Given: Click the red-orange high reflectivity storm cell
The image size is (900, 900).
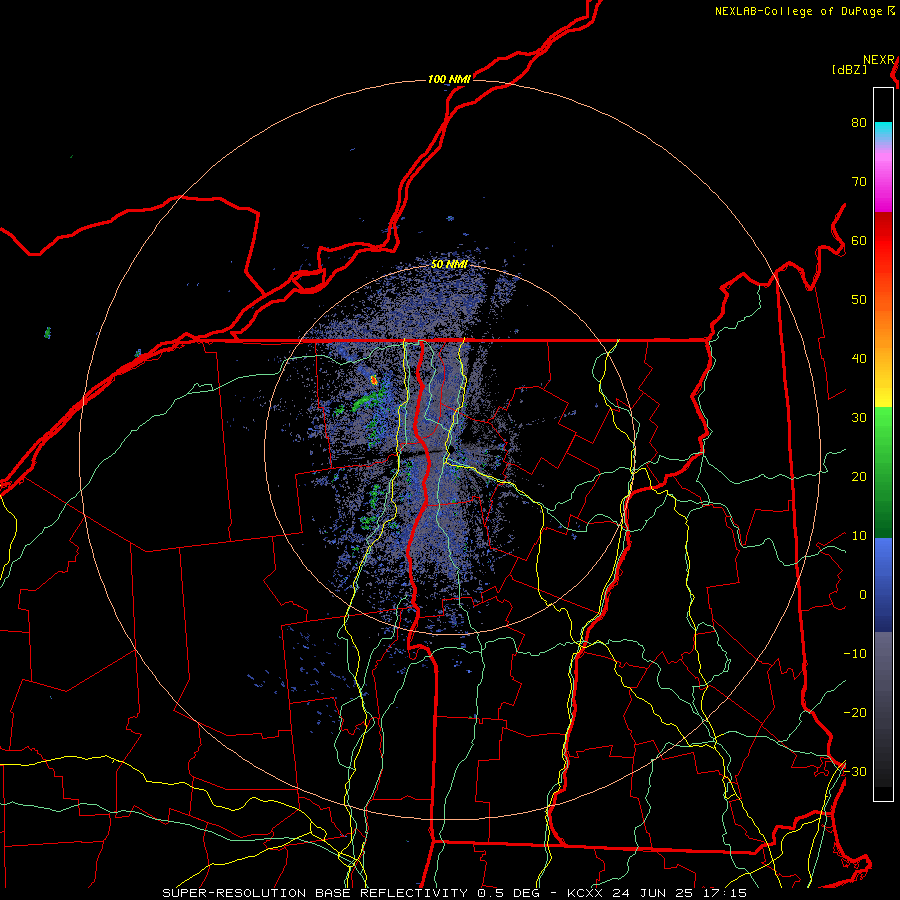Looking at the screenshot, I should 374,379.
